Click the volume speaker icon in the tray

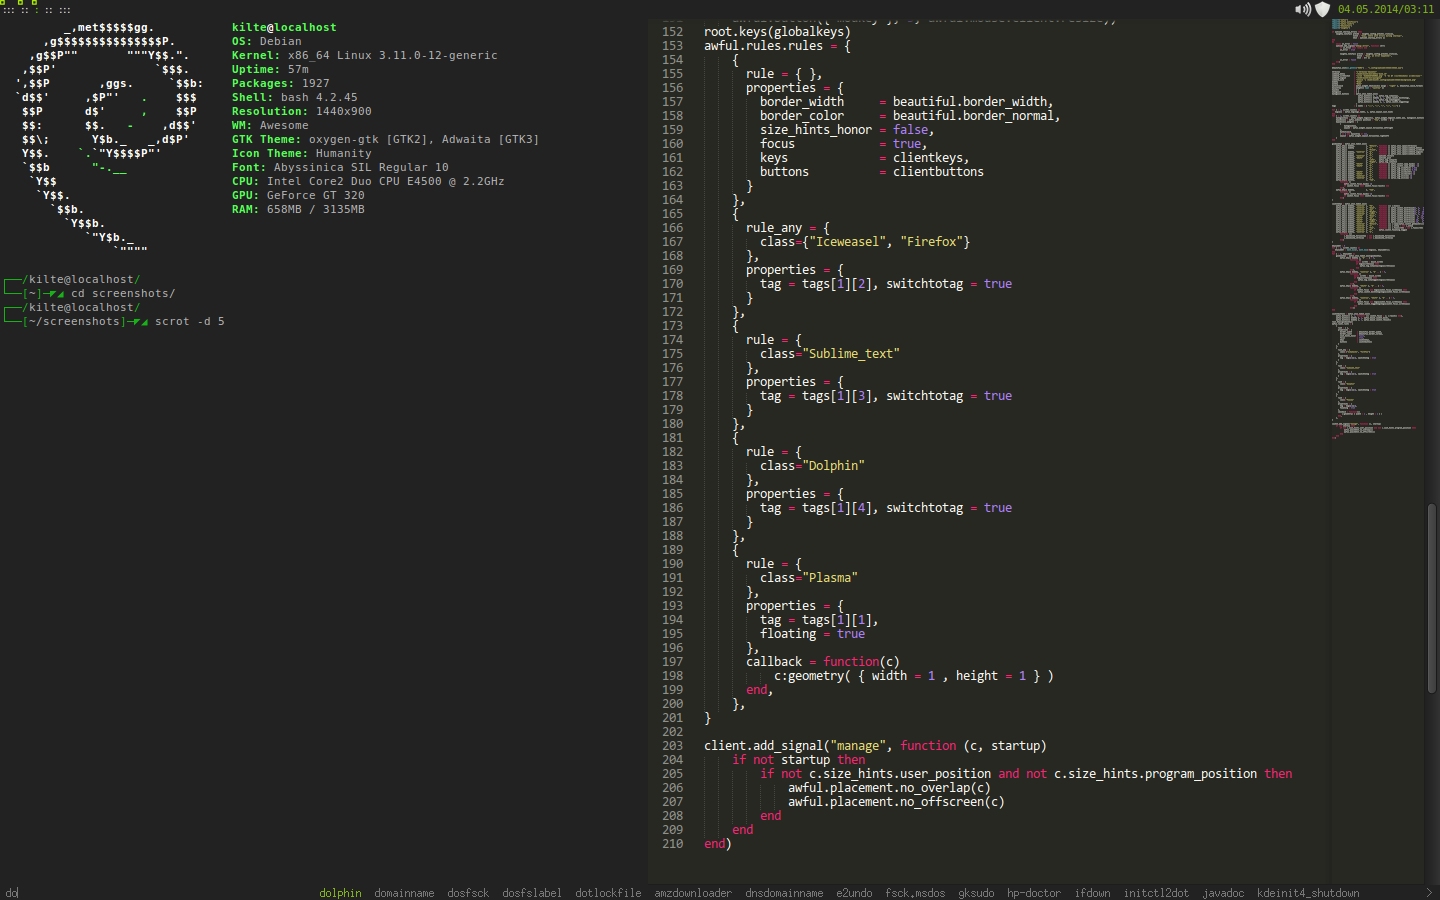1302,9
